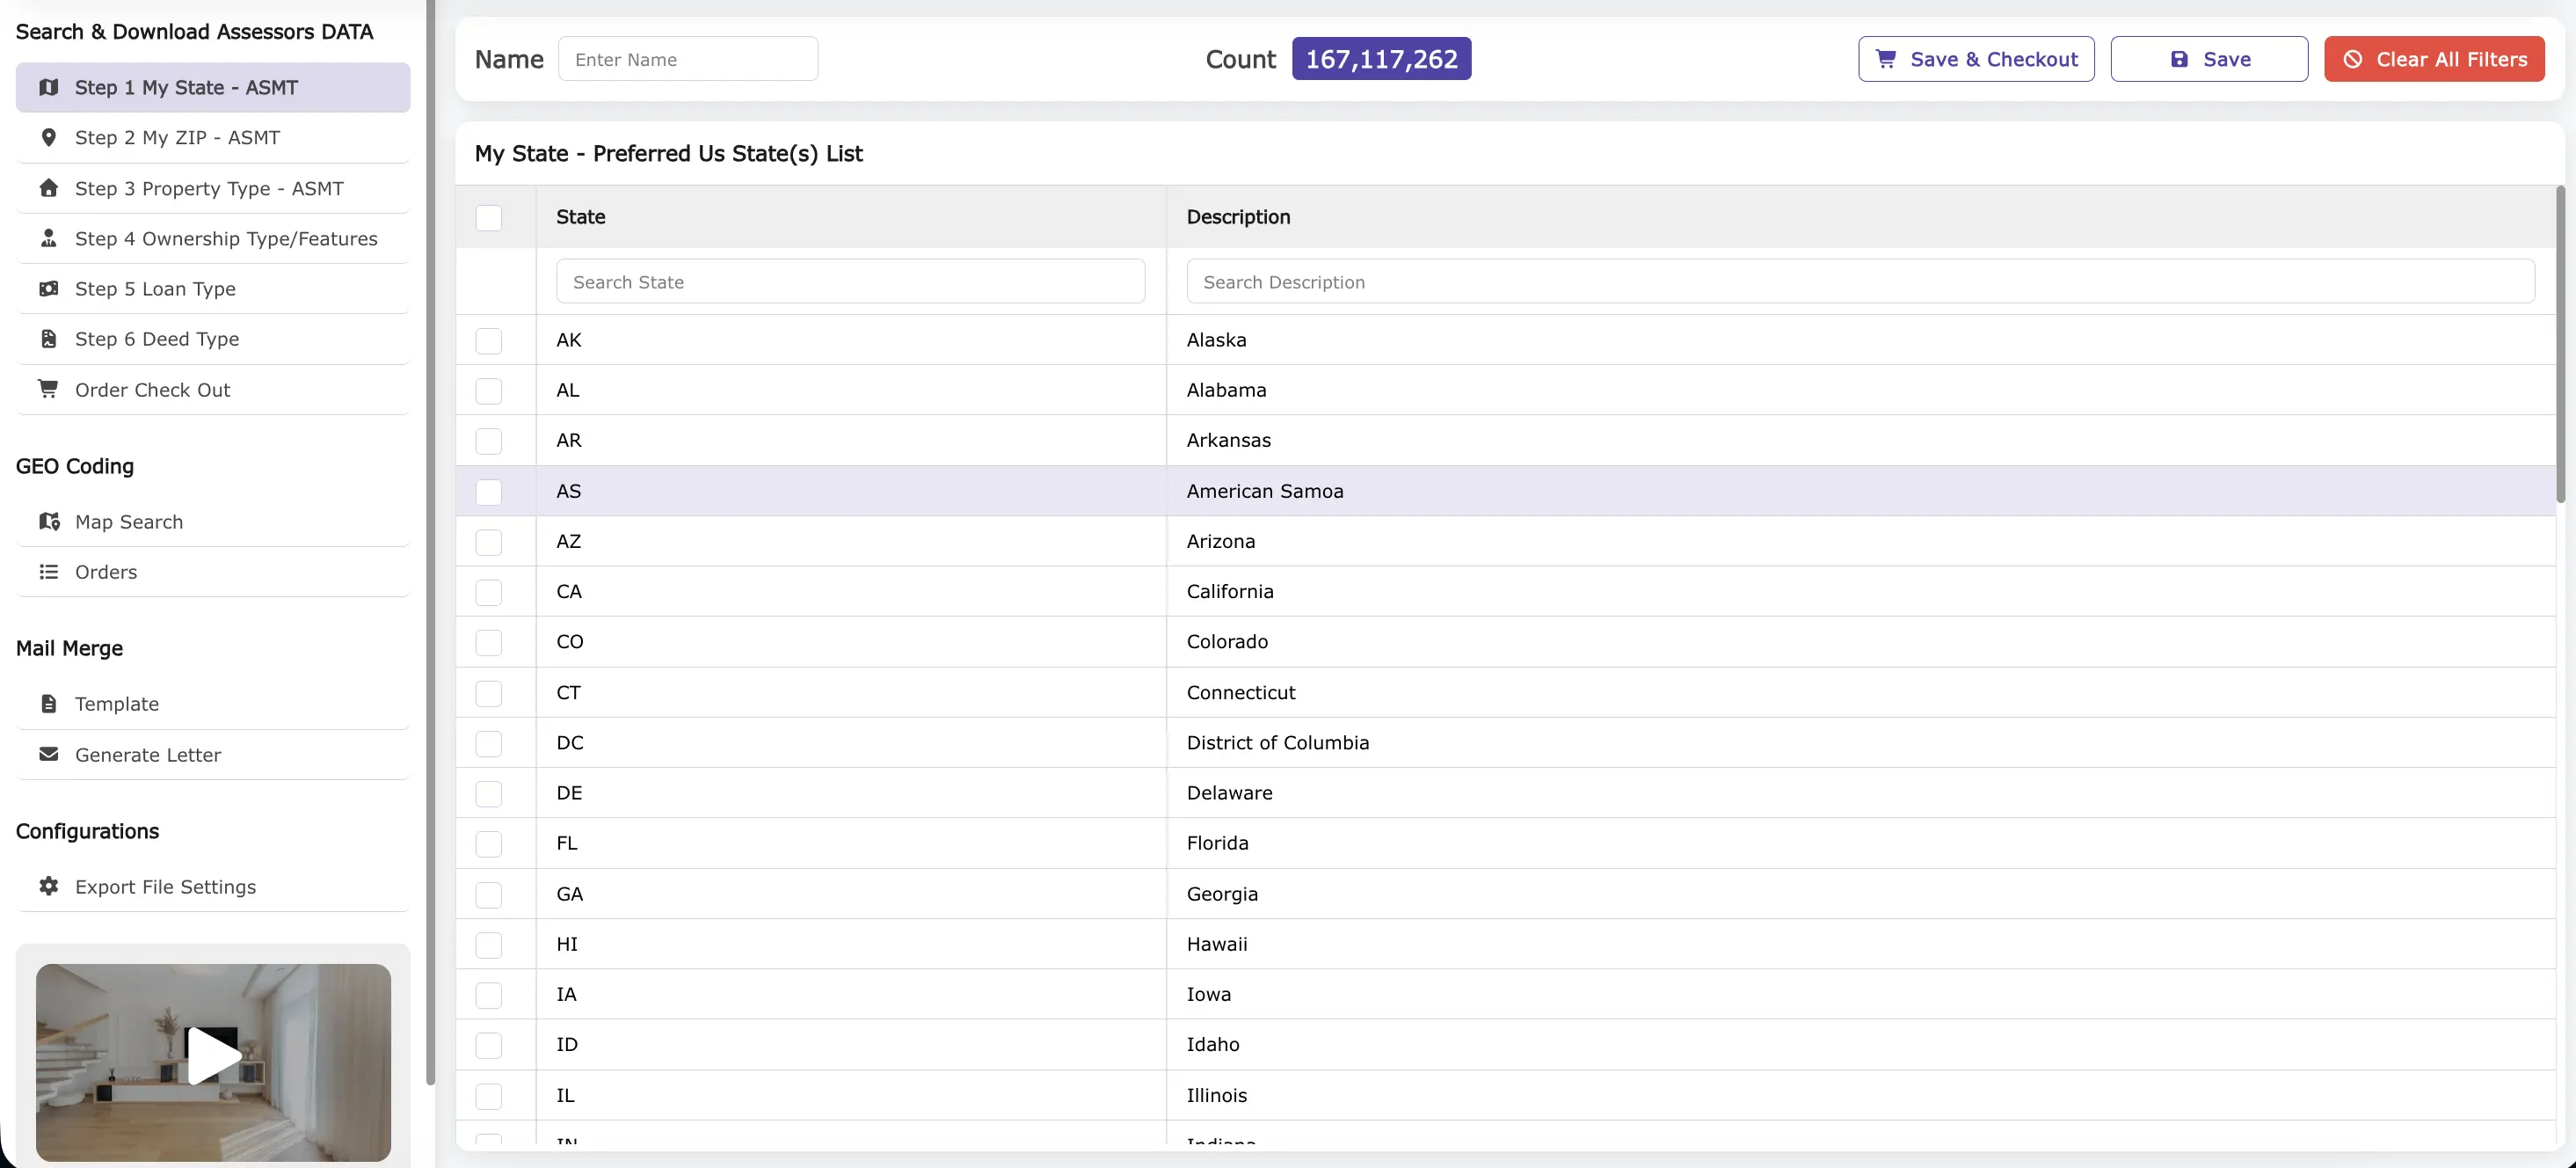2576x1168 pixels.
Task: Click the envelope icon beside Generate Letter
Action: [x=49, y=754]
